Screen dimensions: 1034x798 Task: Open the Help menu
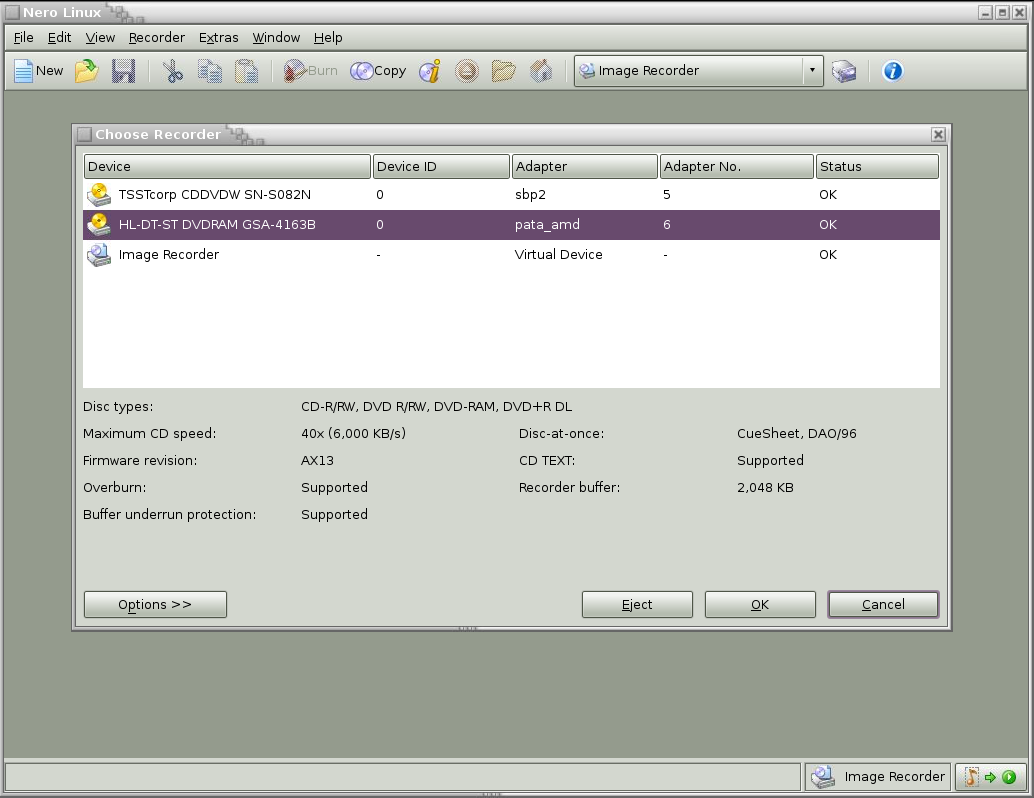click(328, 38)
